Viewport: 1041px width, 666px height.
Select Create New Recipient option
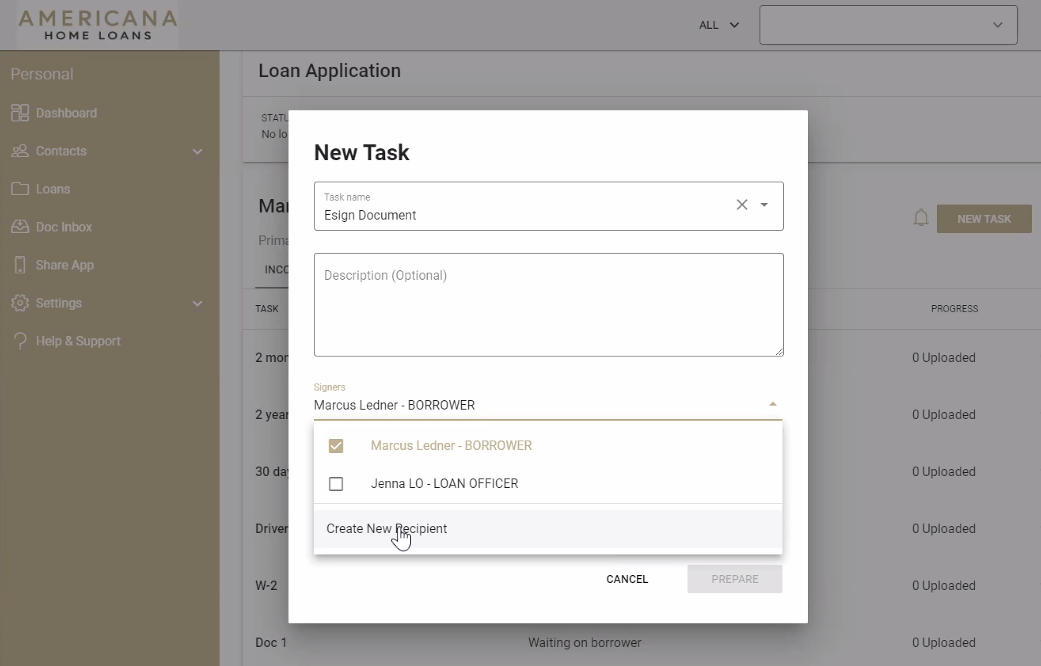[x=387, y=529]
